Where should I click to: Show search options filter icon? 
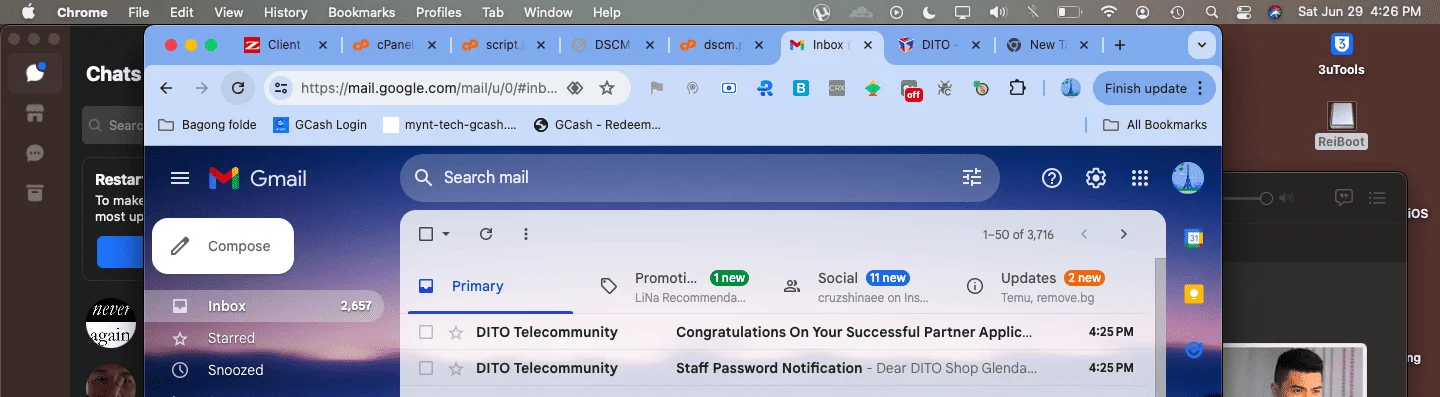click(x=972, y=178)
